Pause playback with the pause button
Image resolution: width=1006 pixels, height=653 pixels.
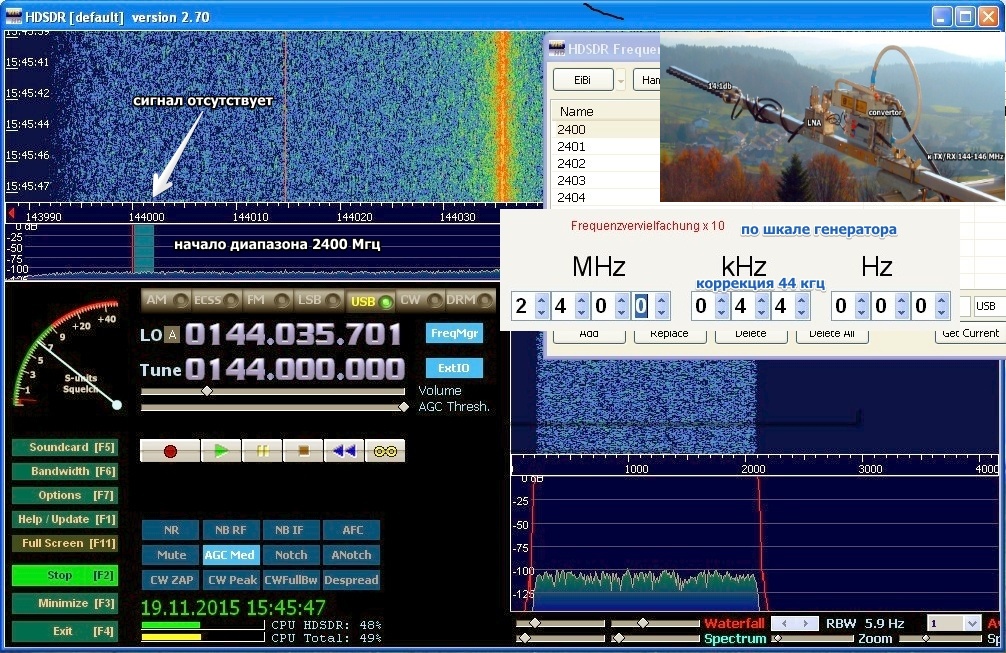262,451
